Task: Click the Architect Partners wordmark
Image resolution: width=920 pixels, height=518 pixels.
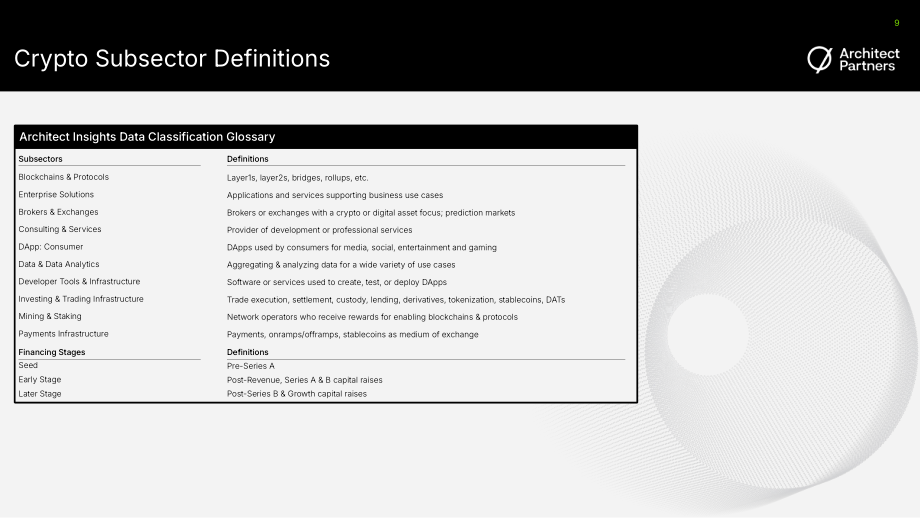Action: (869, 60)
